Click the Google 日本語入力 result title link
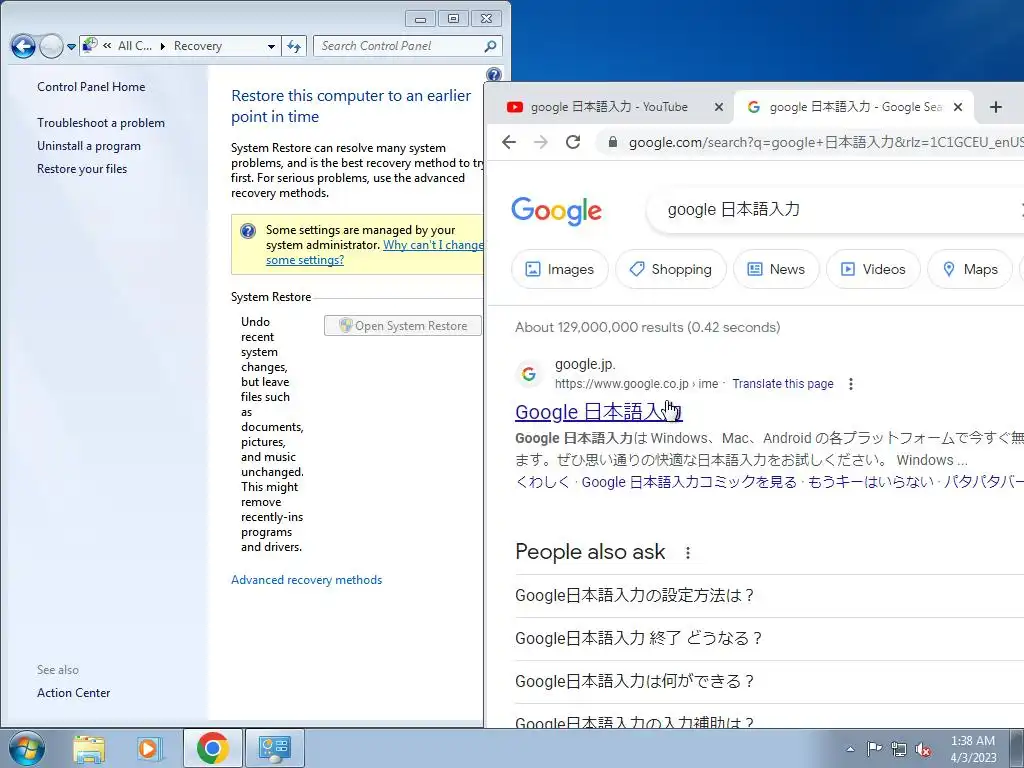1024x768 pixels. click(x=598, y=412)
